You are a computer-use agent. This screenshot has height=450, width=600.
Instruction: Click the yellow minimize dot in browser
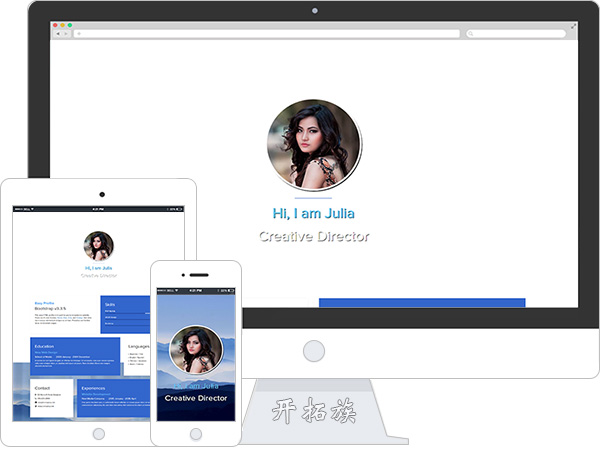tap(62, 25)
